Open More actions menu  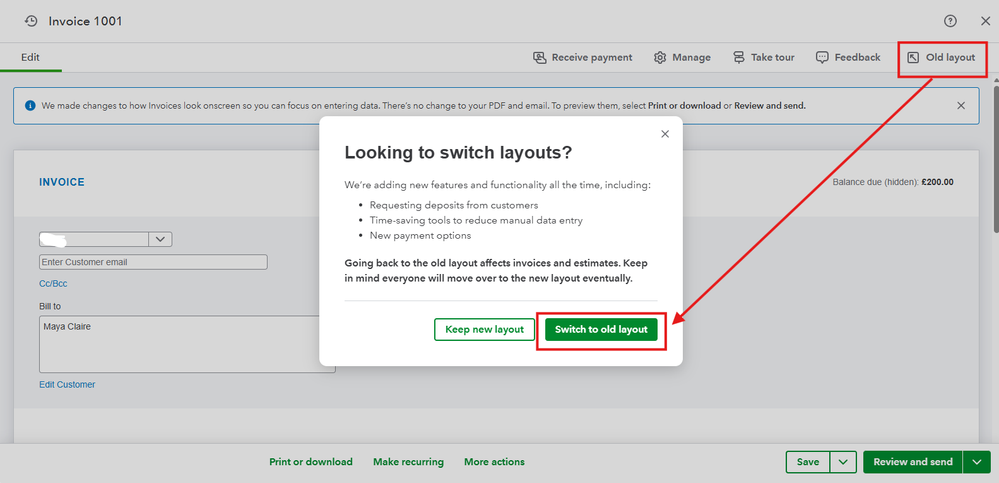point(494,462)
